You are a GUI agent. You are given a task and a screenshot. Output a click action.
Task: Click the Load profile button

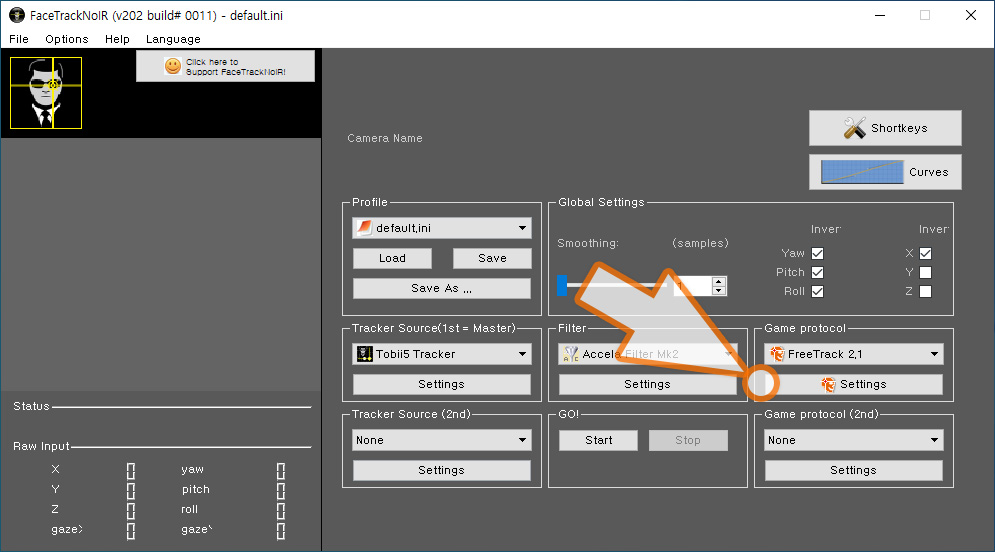click(392, 258)
